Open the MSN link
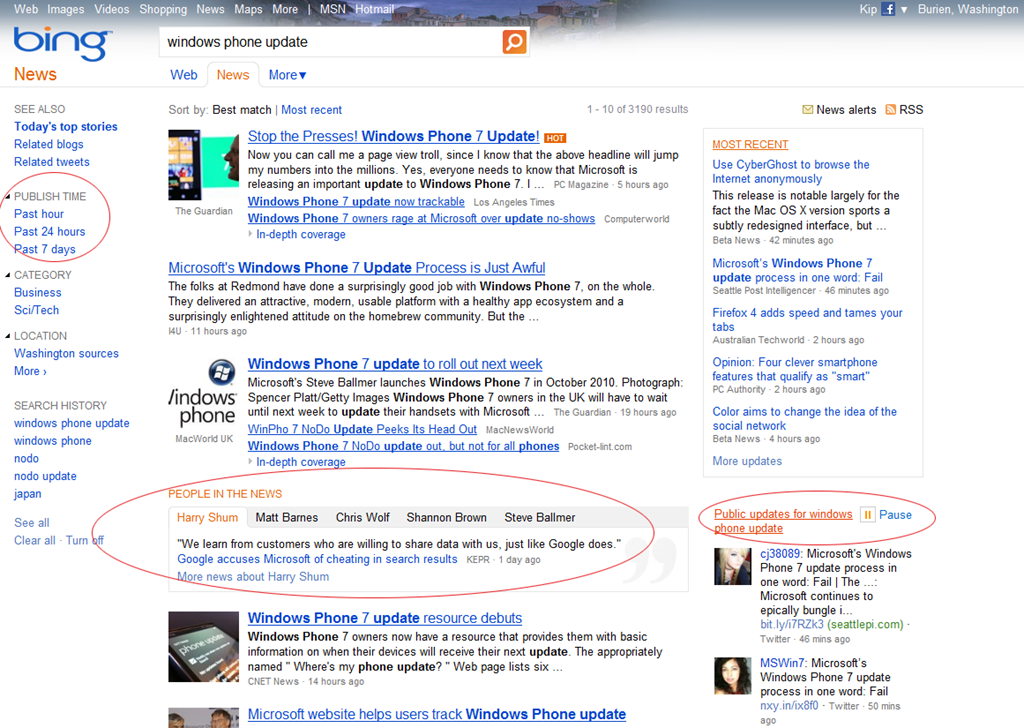 332,9
